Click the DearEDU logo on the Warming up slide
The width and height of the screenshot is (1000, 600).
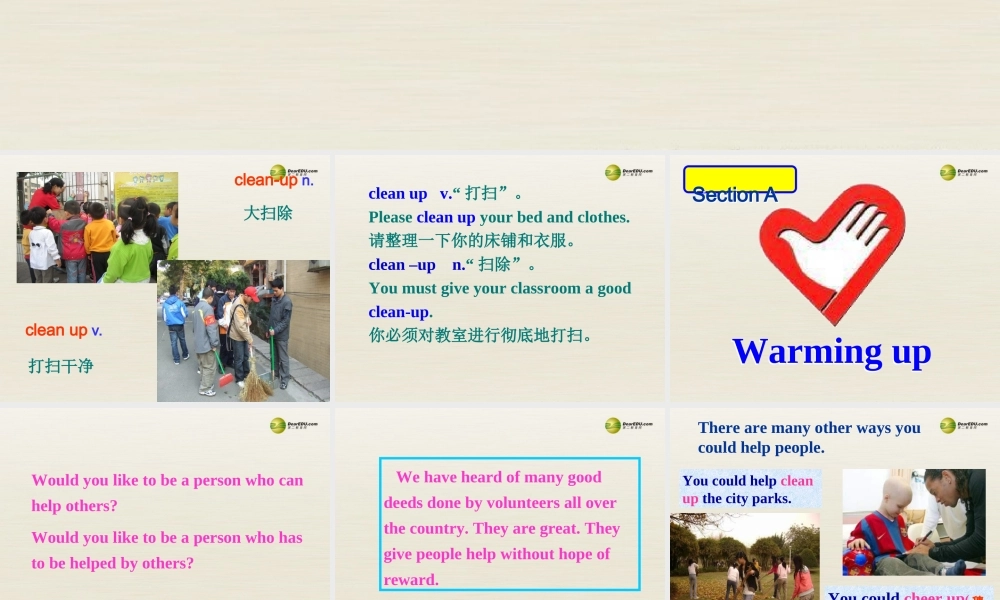[x=948, y=172]
